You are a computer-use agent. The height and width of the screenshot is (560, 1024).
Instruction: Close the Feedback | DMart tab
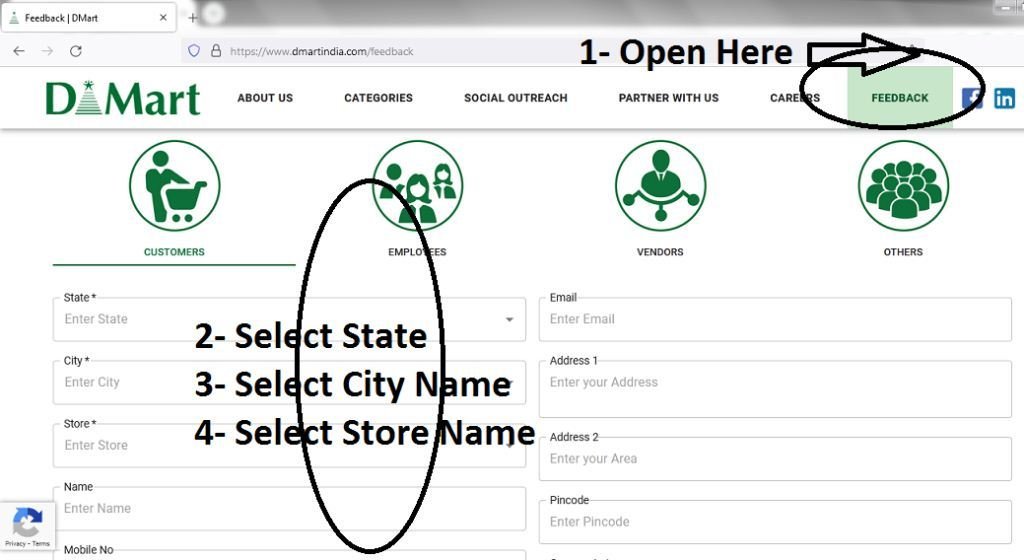coord(163,18)
